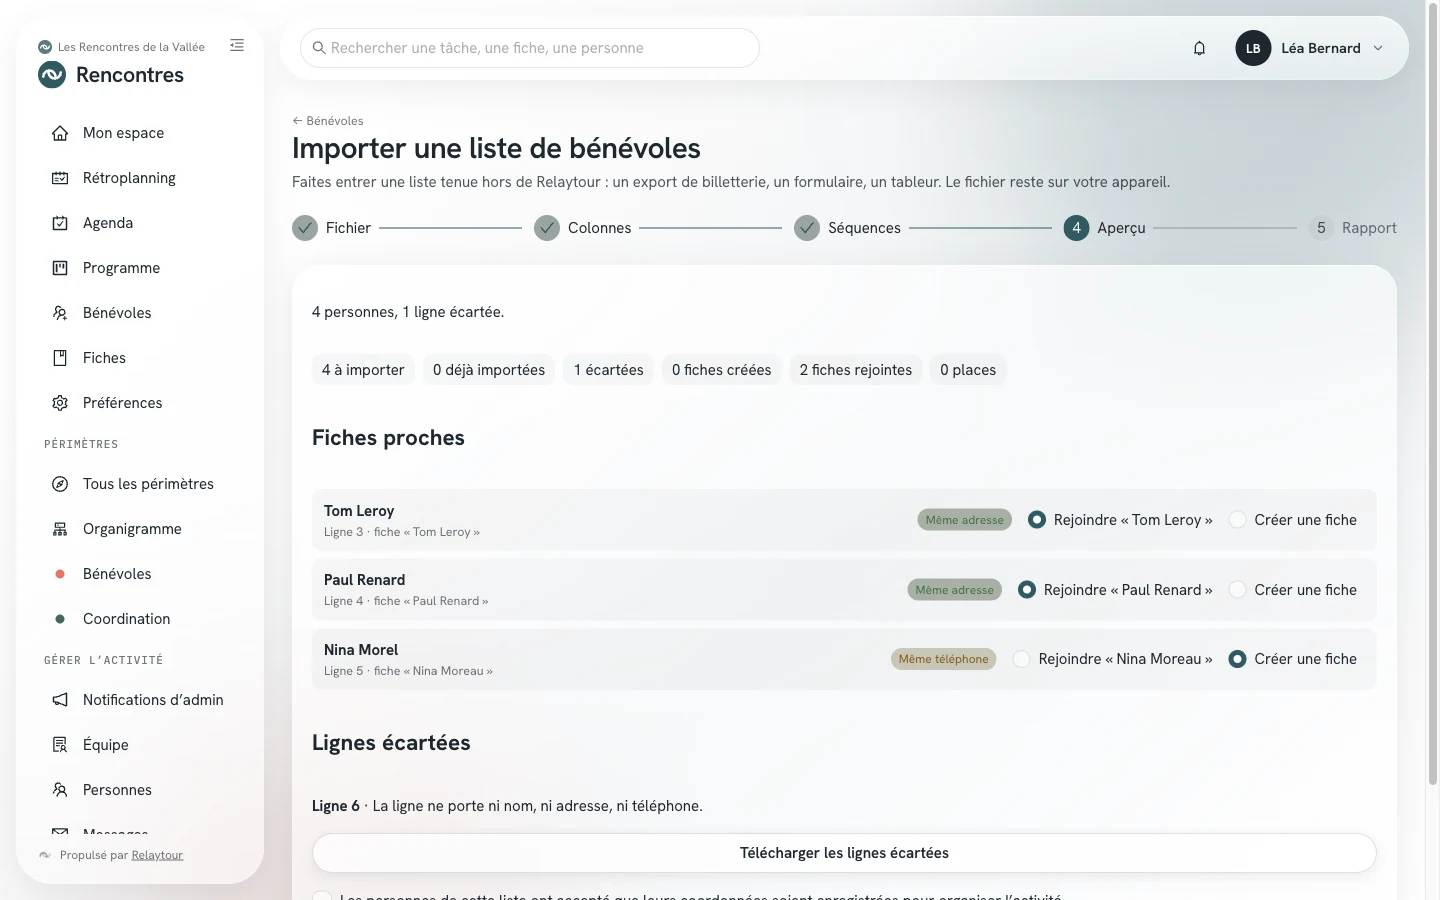Viewport: 1440px width, 900px height.
Task: Select Rejoindre « Tom Leroy » radio
Action: pyautogui.click(x=1037, y=520)
